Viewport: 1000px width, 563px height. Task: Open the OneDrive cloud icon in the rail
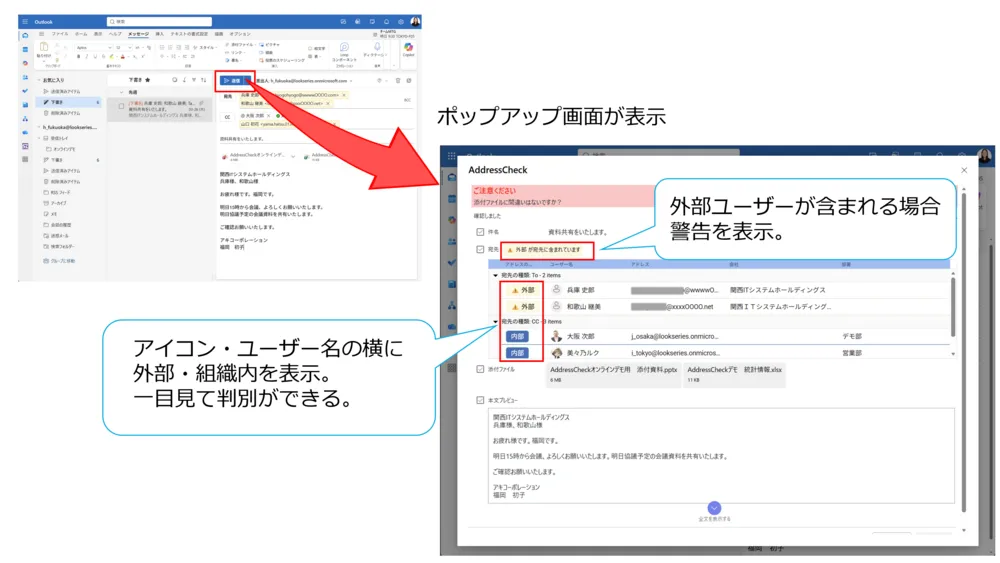(x=25, y=132)
